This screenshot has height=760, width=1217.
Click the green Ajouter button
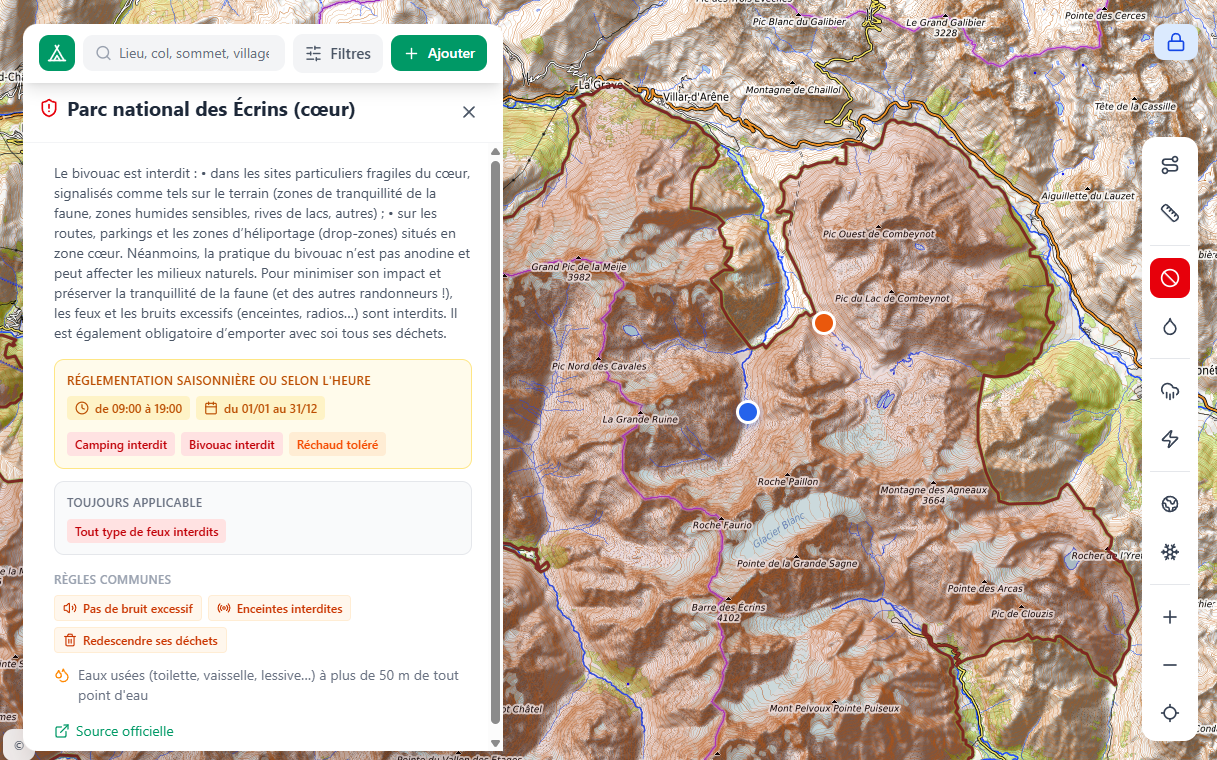pos(439,53)
